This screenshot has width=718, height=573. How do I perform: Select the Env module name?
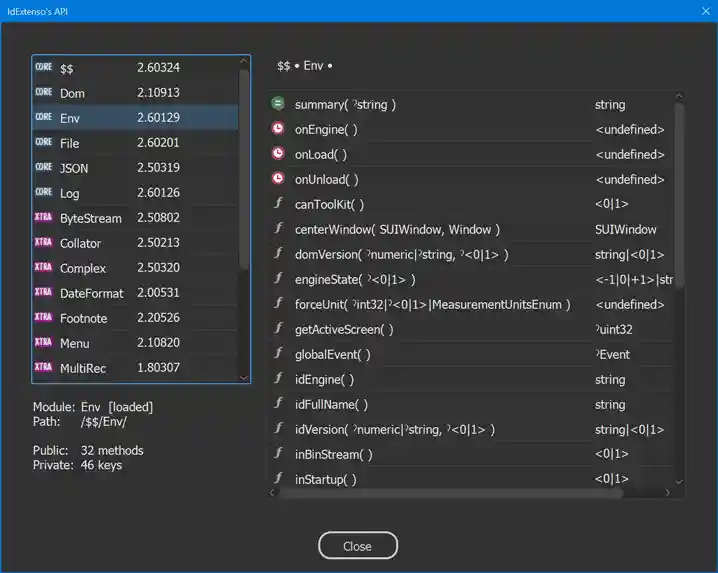(x=70, y=118)
